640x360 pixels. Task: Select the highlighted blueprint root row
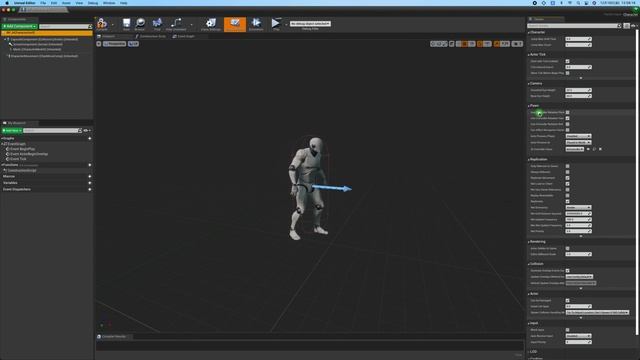(47, 33)
